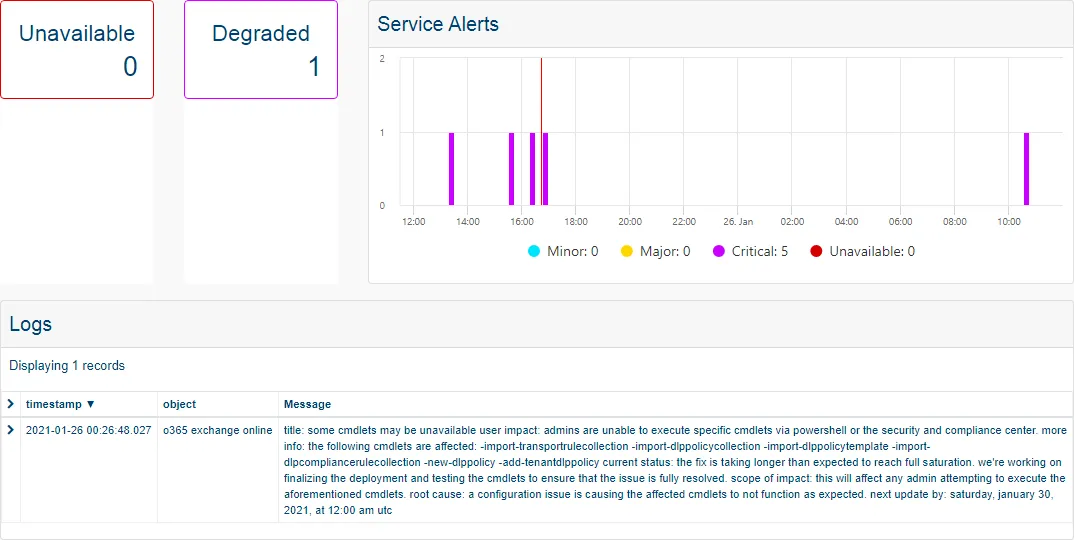Viewport: 1074px width, 540px height.
Task: Open the Unavailable status card
Action: pos(77,49)
